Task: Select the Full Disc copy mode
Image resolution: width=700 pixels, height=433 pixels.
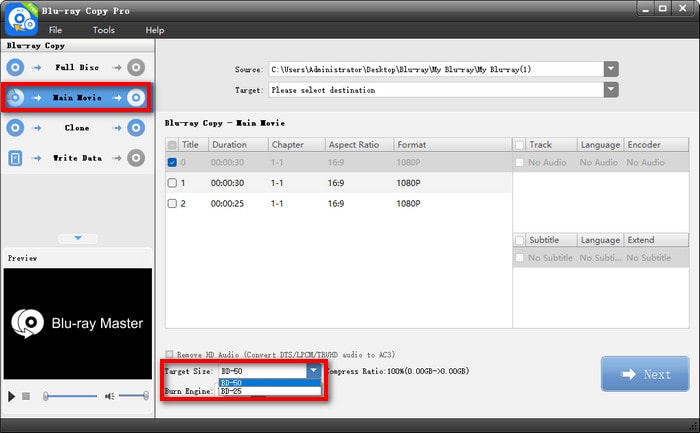Action: [77, 67]
